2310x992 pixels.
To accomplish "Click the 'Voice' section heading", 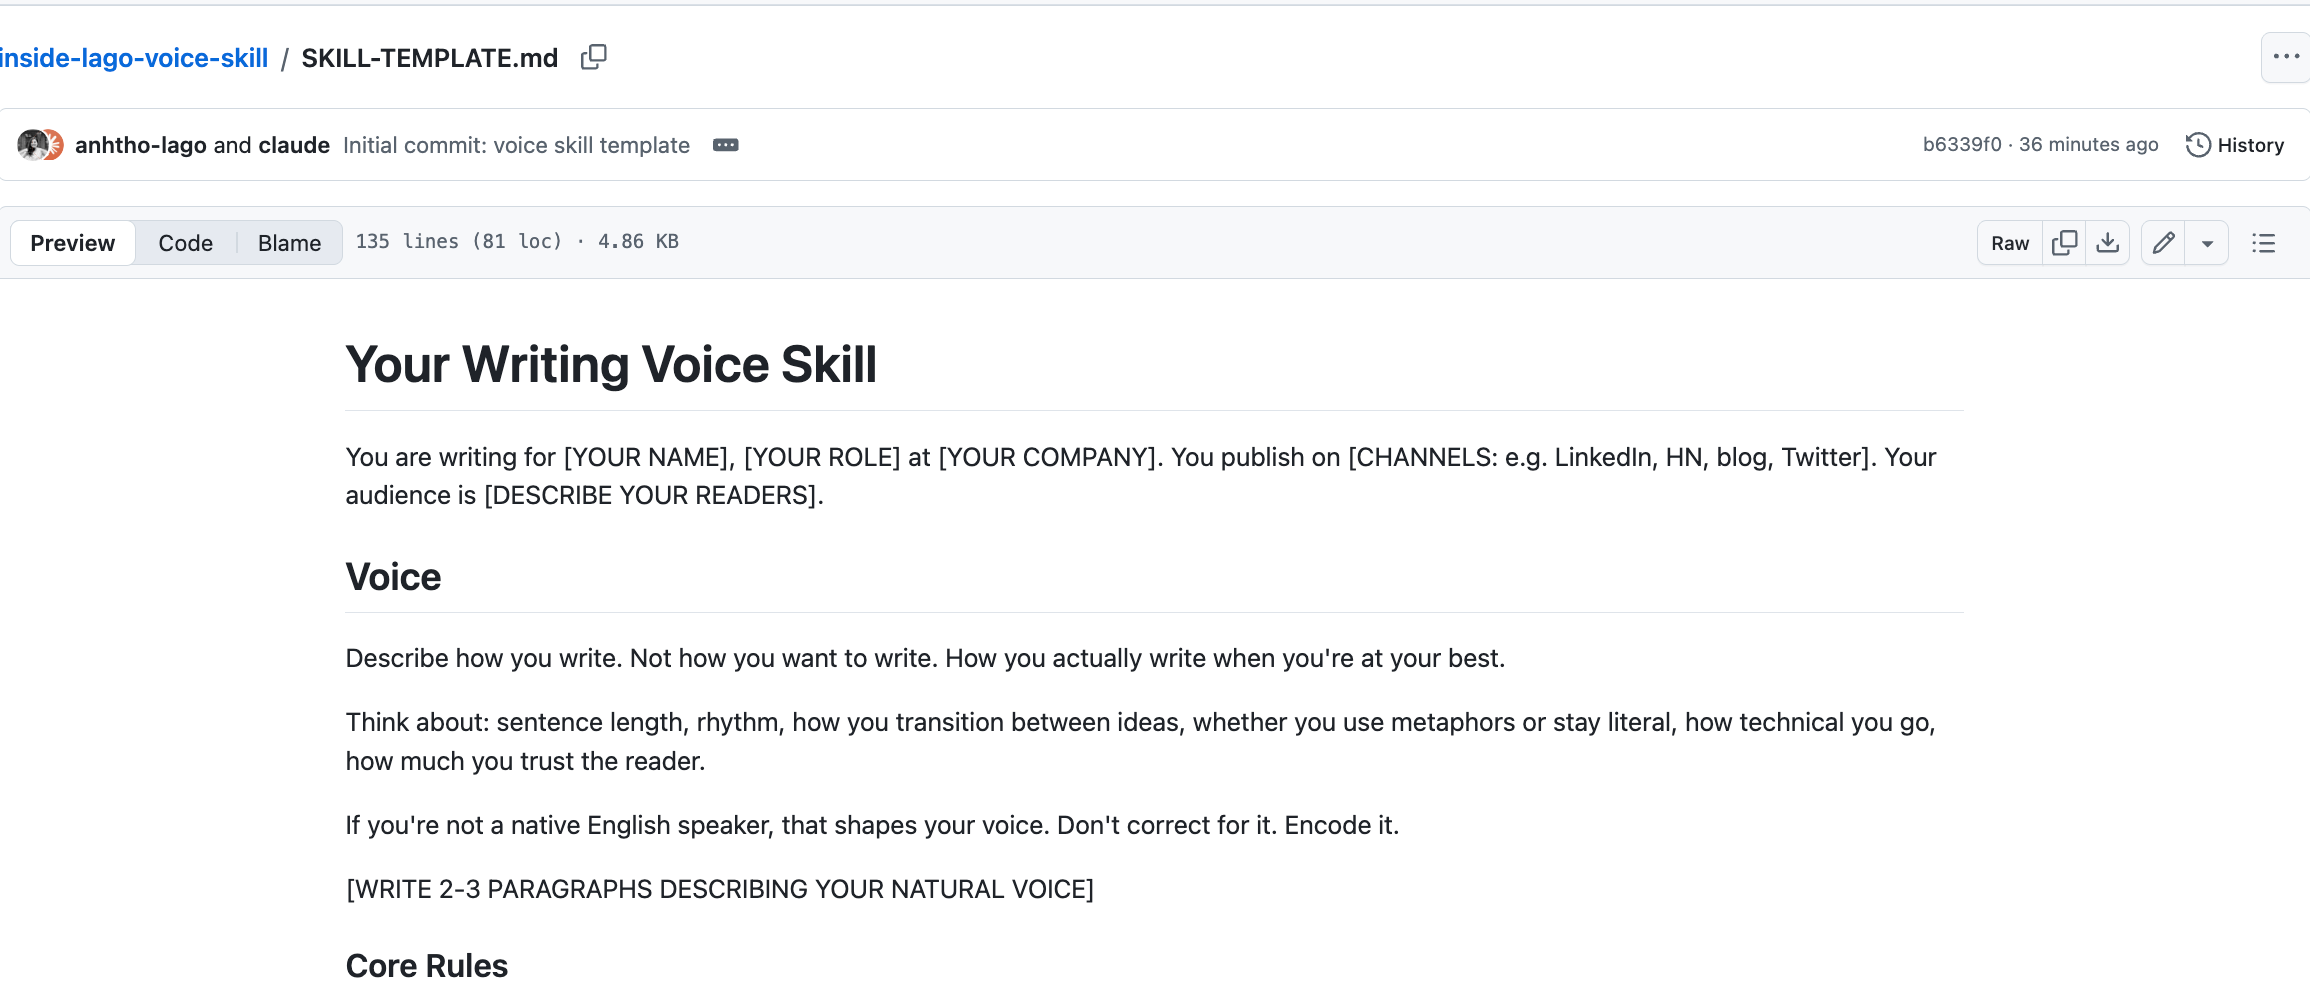I will coord(393,577).
